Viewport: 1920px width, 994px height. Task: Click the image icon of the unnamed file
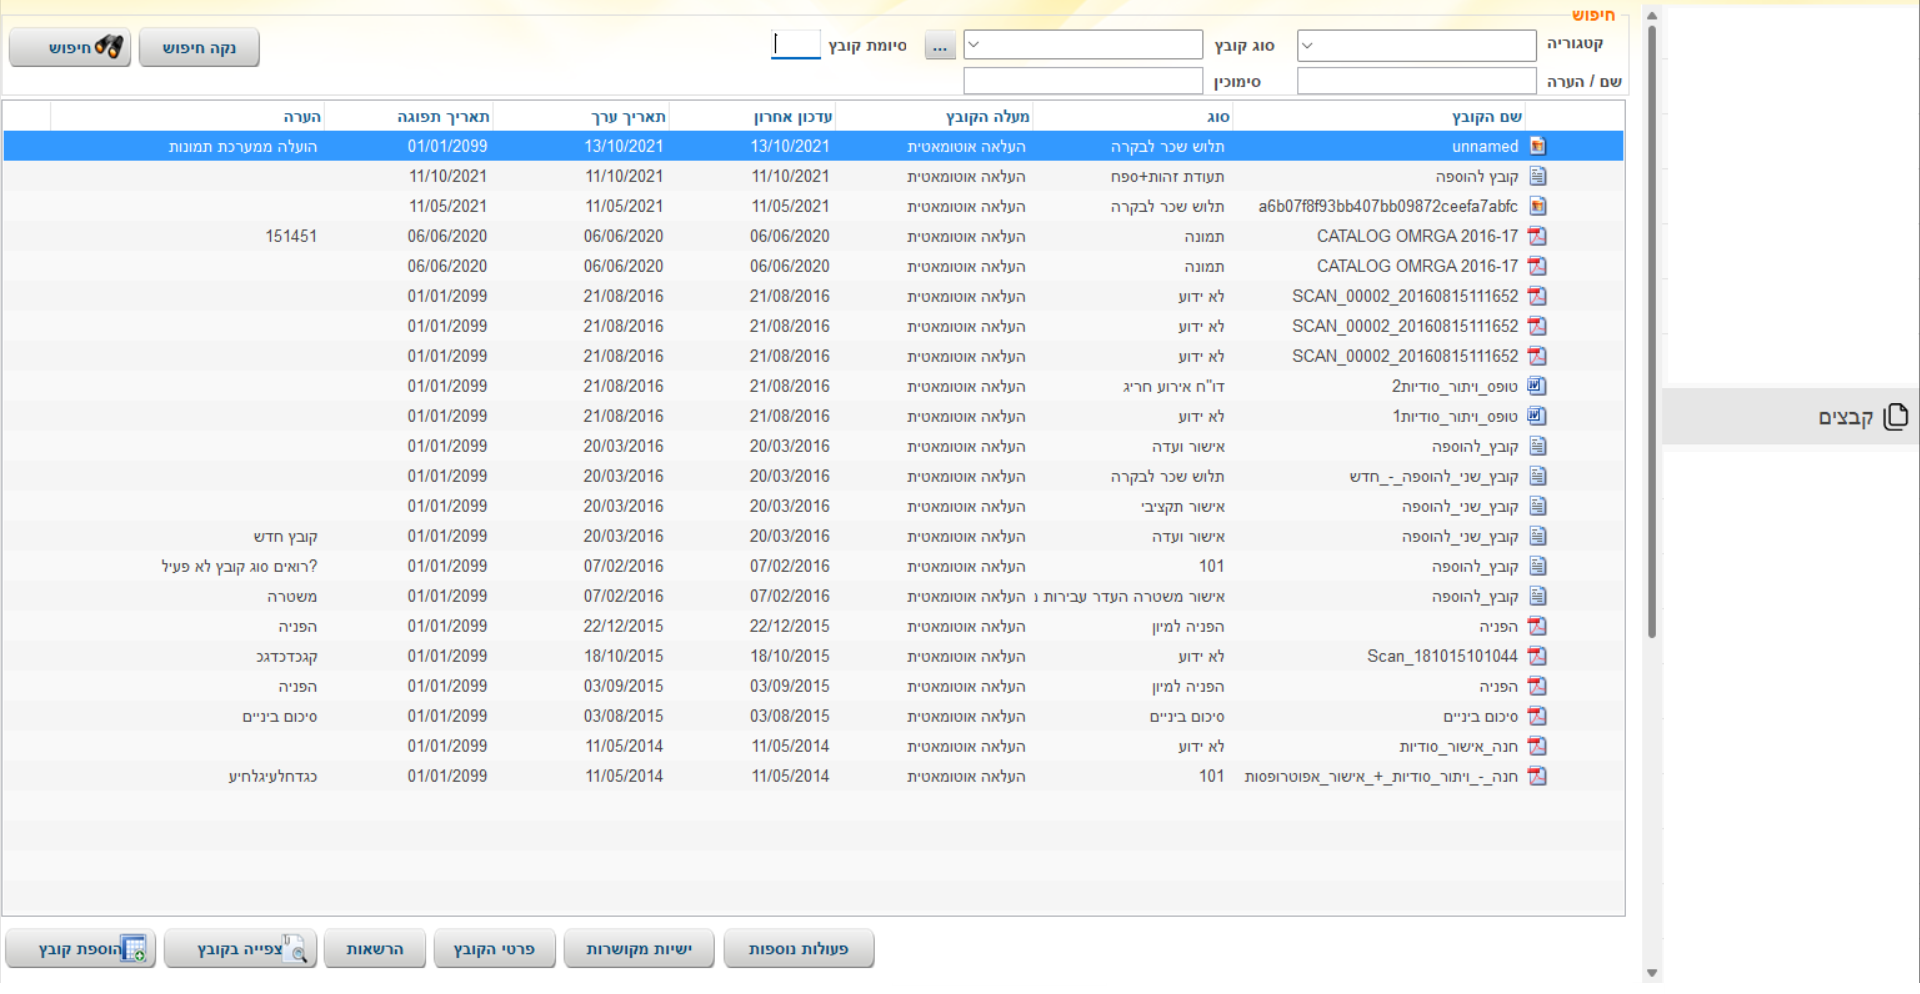coord(1537,146)
